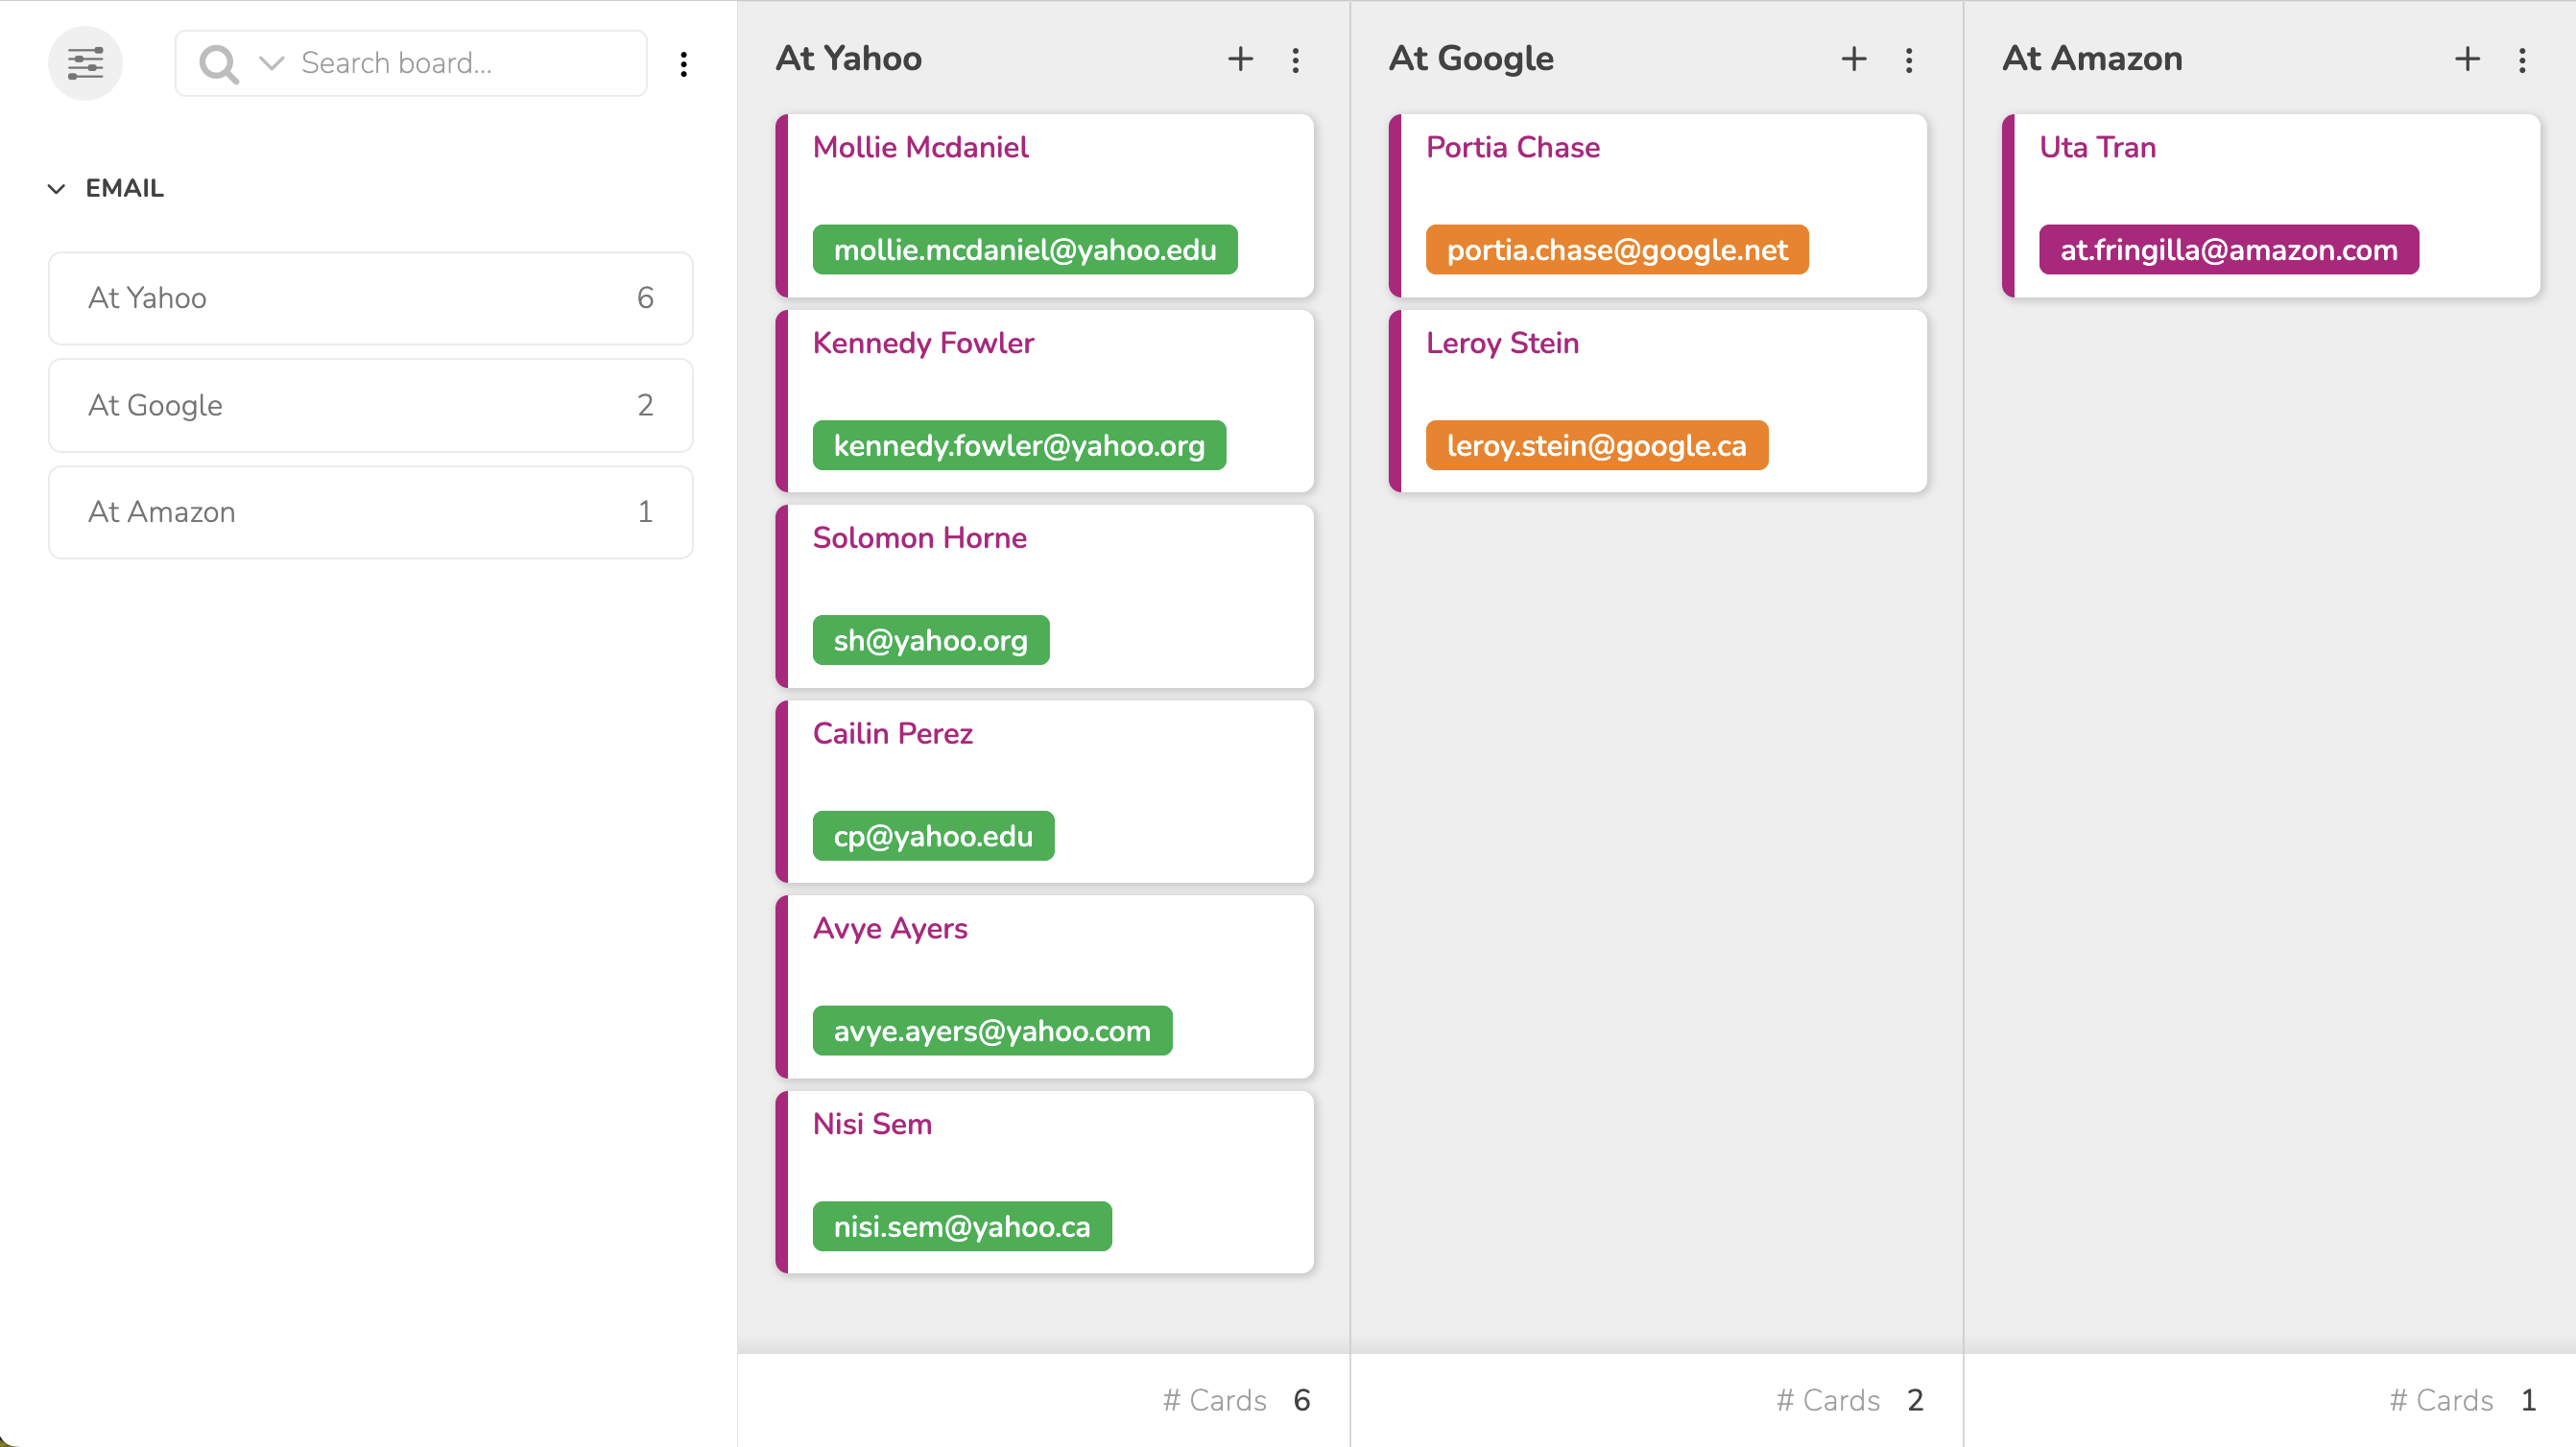The image size is (2576, 1447).
Task: Open the Cailin Perez card
Action: point(1044,791)
